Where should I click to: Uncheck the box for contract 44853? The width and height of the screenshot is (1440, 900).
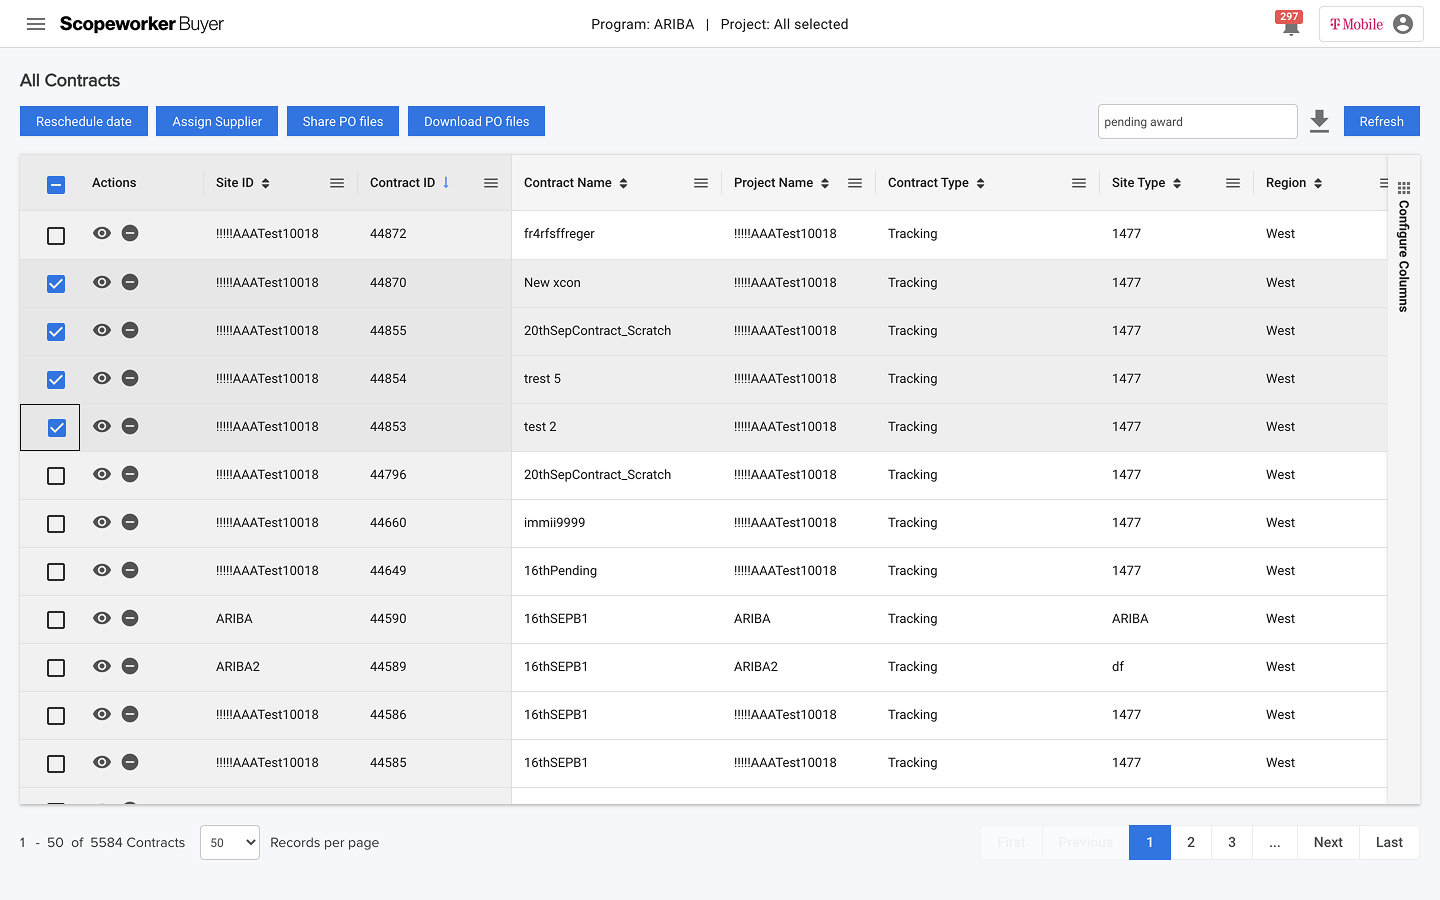pyautogui.click(x=56, y=428)
